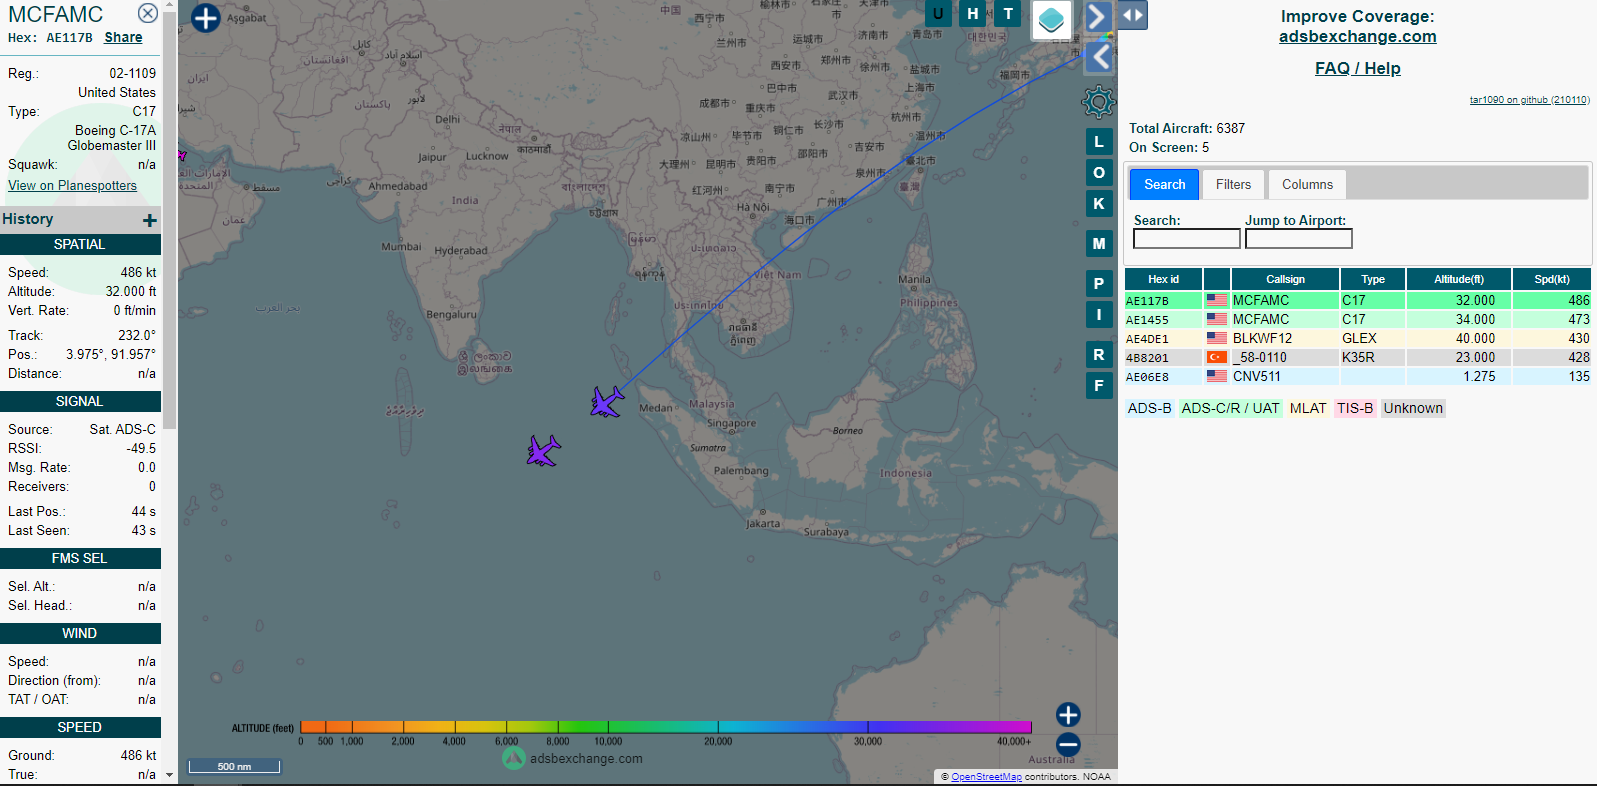The width and height of the screenshot is (1597, 786).
Task: Click the adsbexchange.com map logo
Action: (572, 758)
